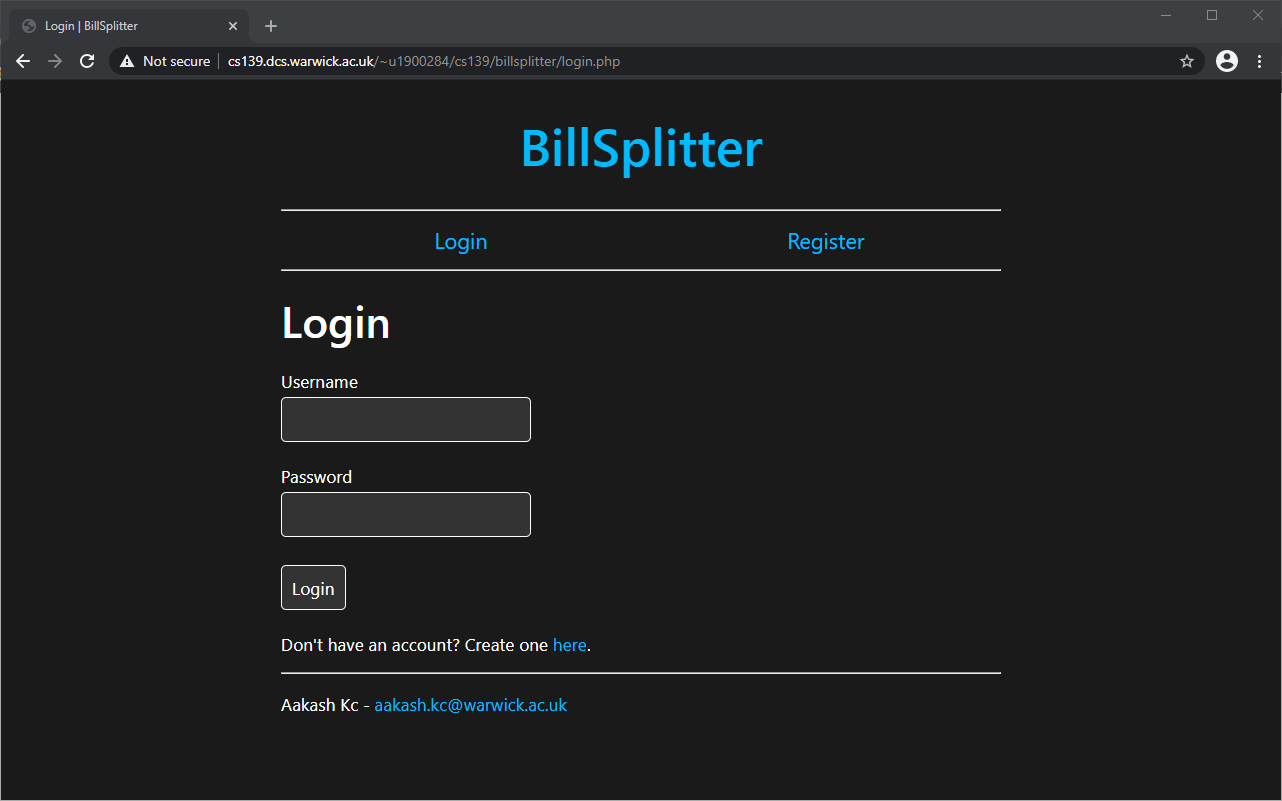Click the Password label
The image size is (1282, 801).
316,477
